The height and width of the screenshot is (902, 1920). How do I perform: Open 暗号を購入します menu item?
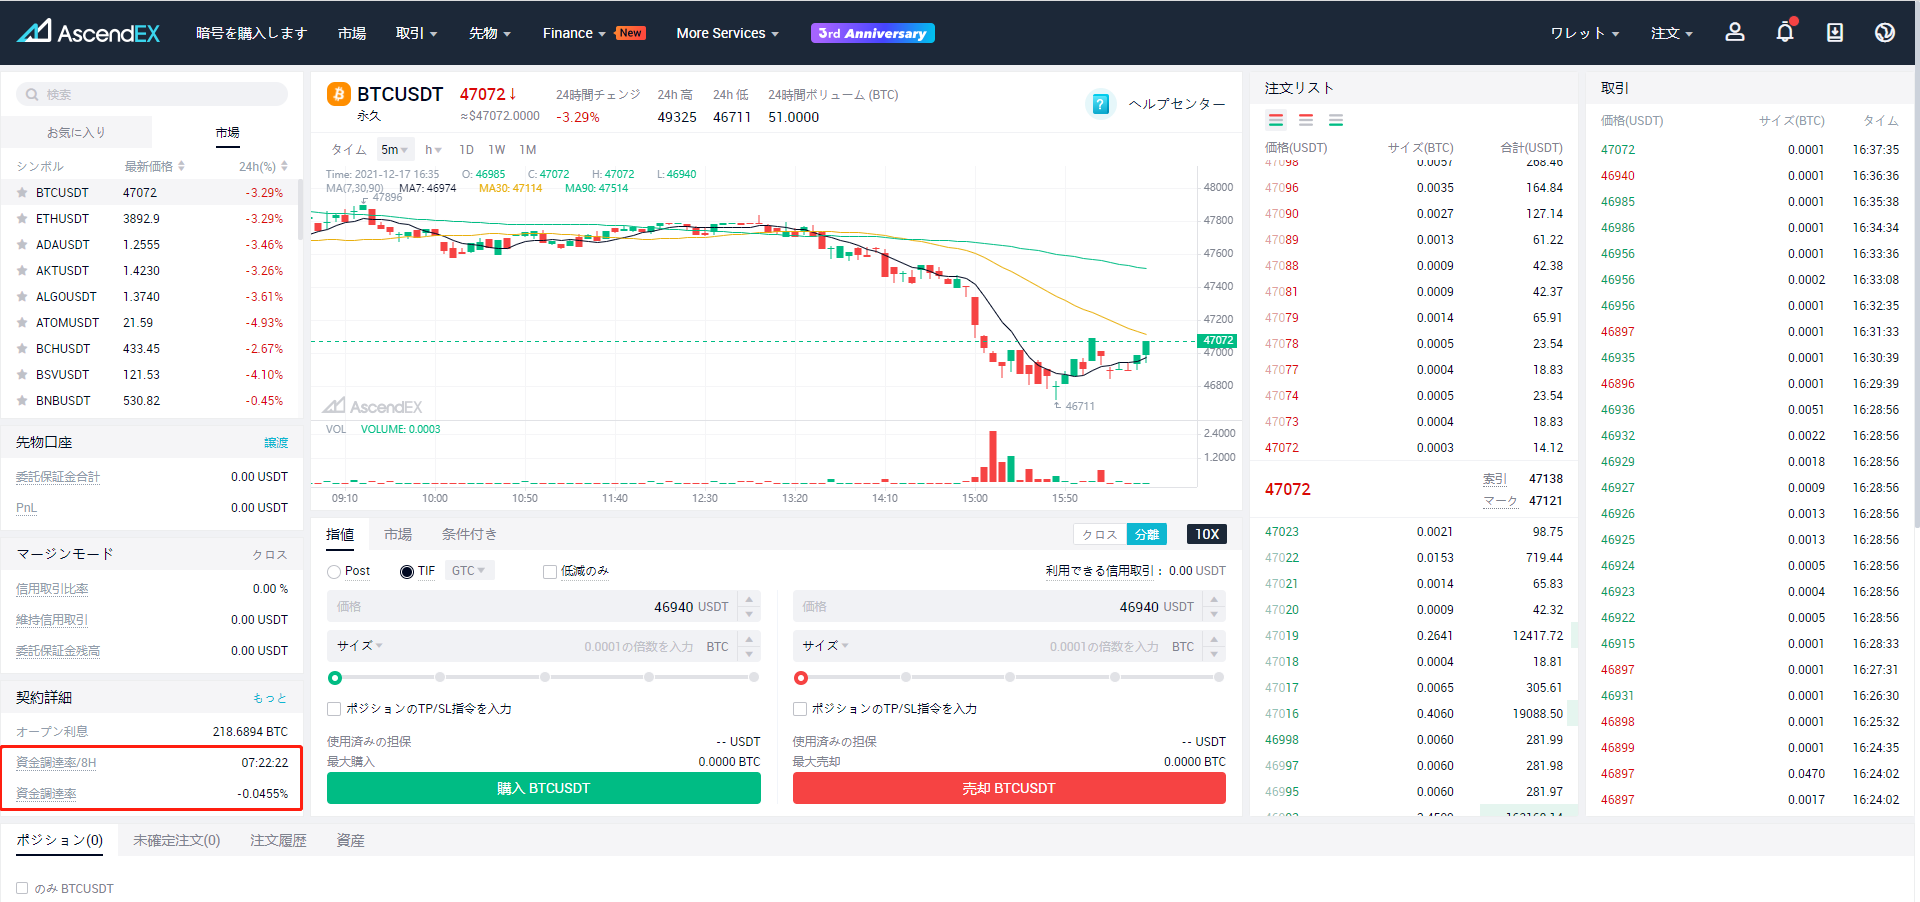click(x=251, y=33)
